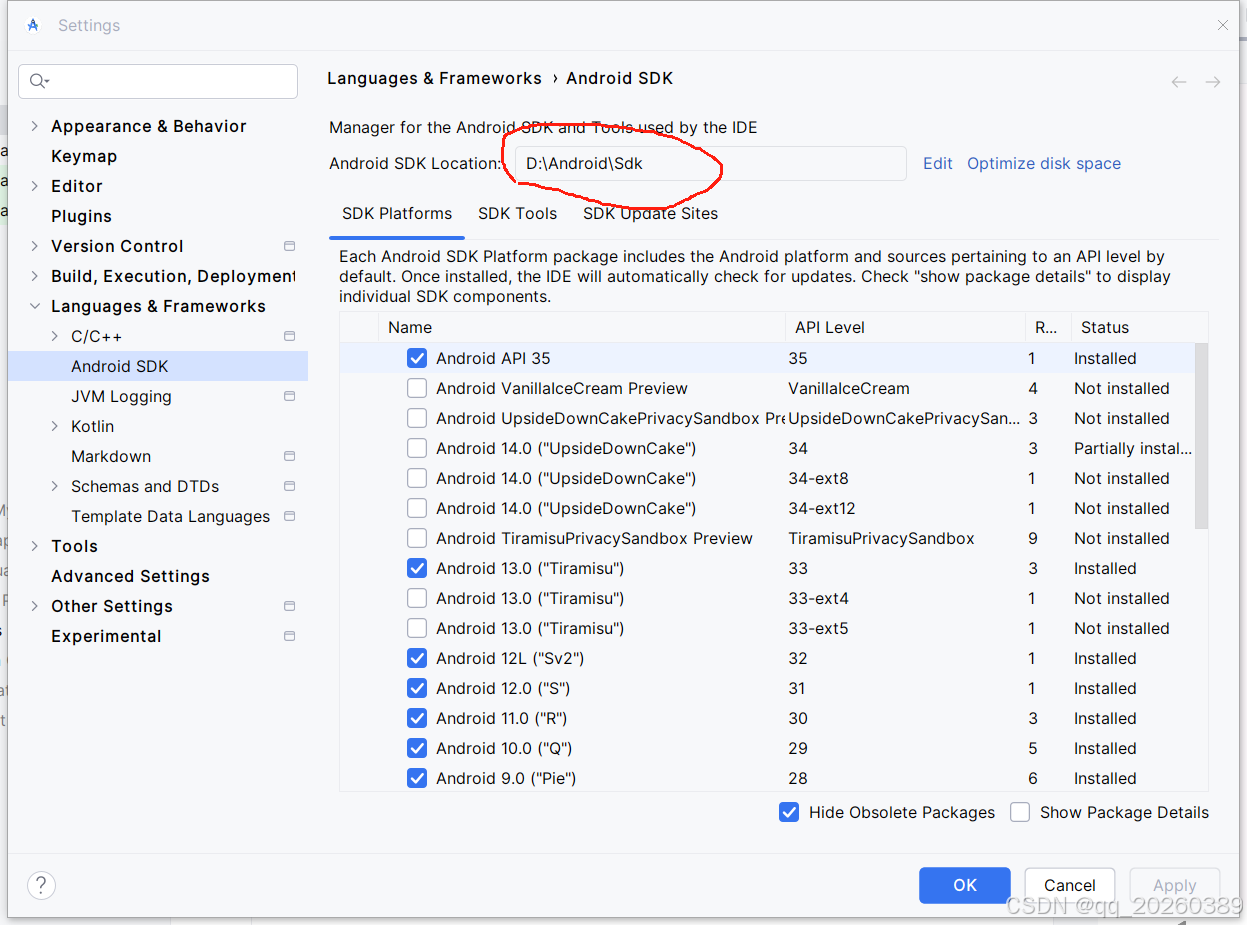Click the settings search input field
Screen dimensions: 1247x925
158,81
